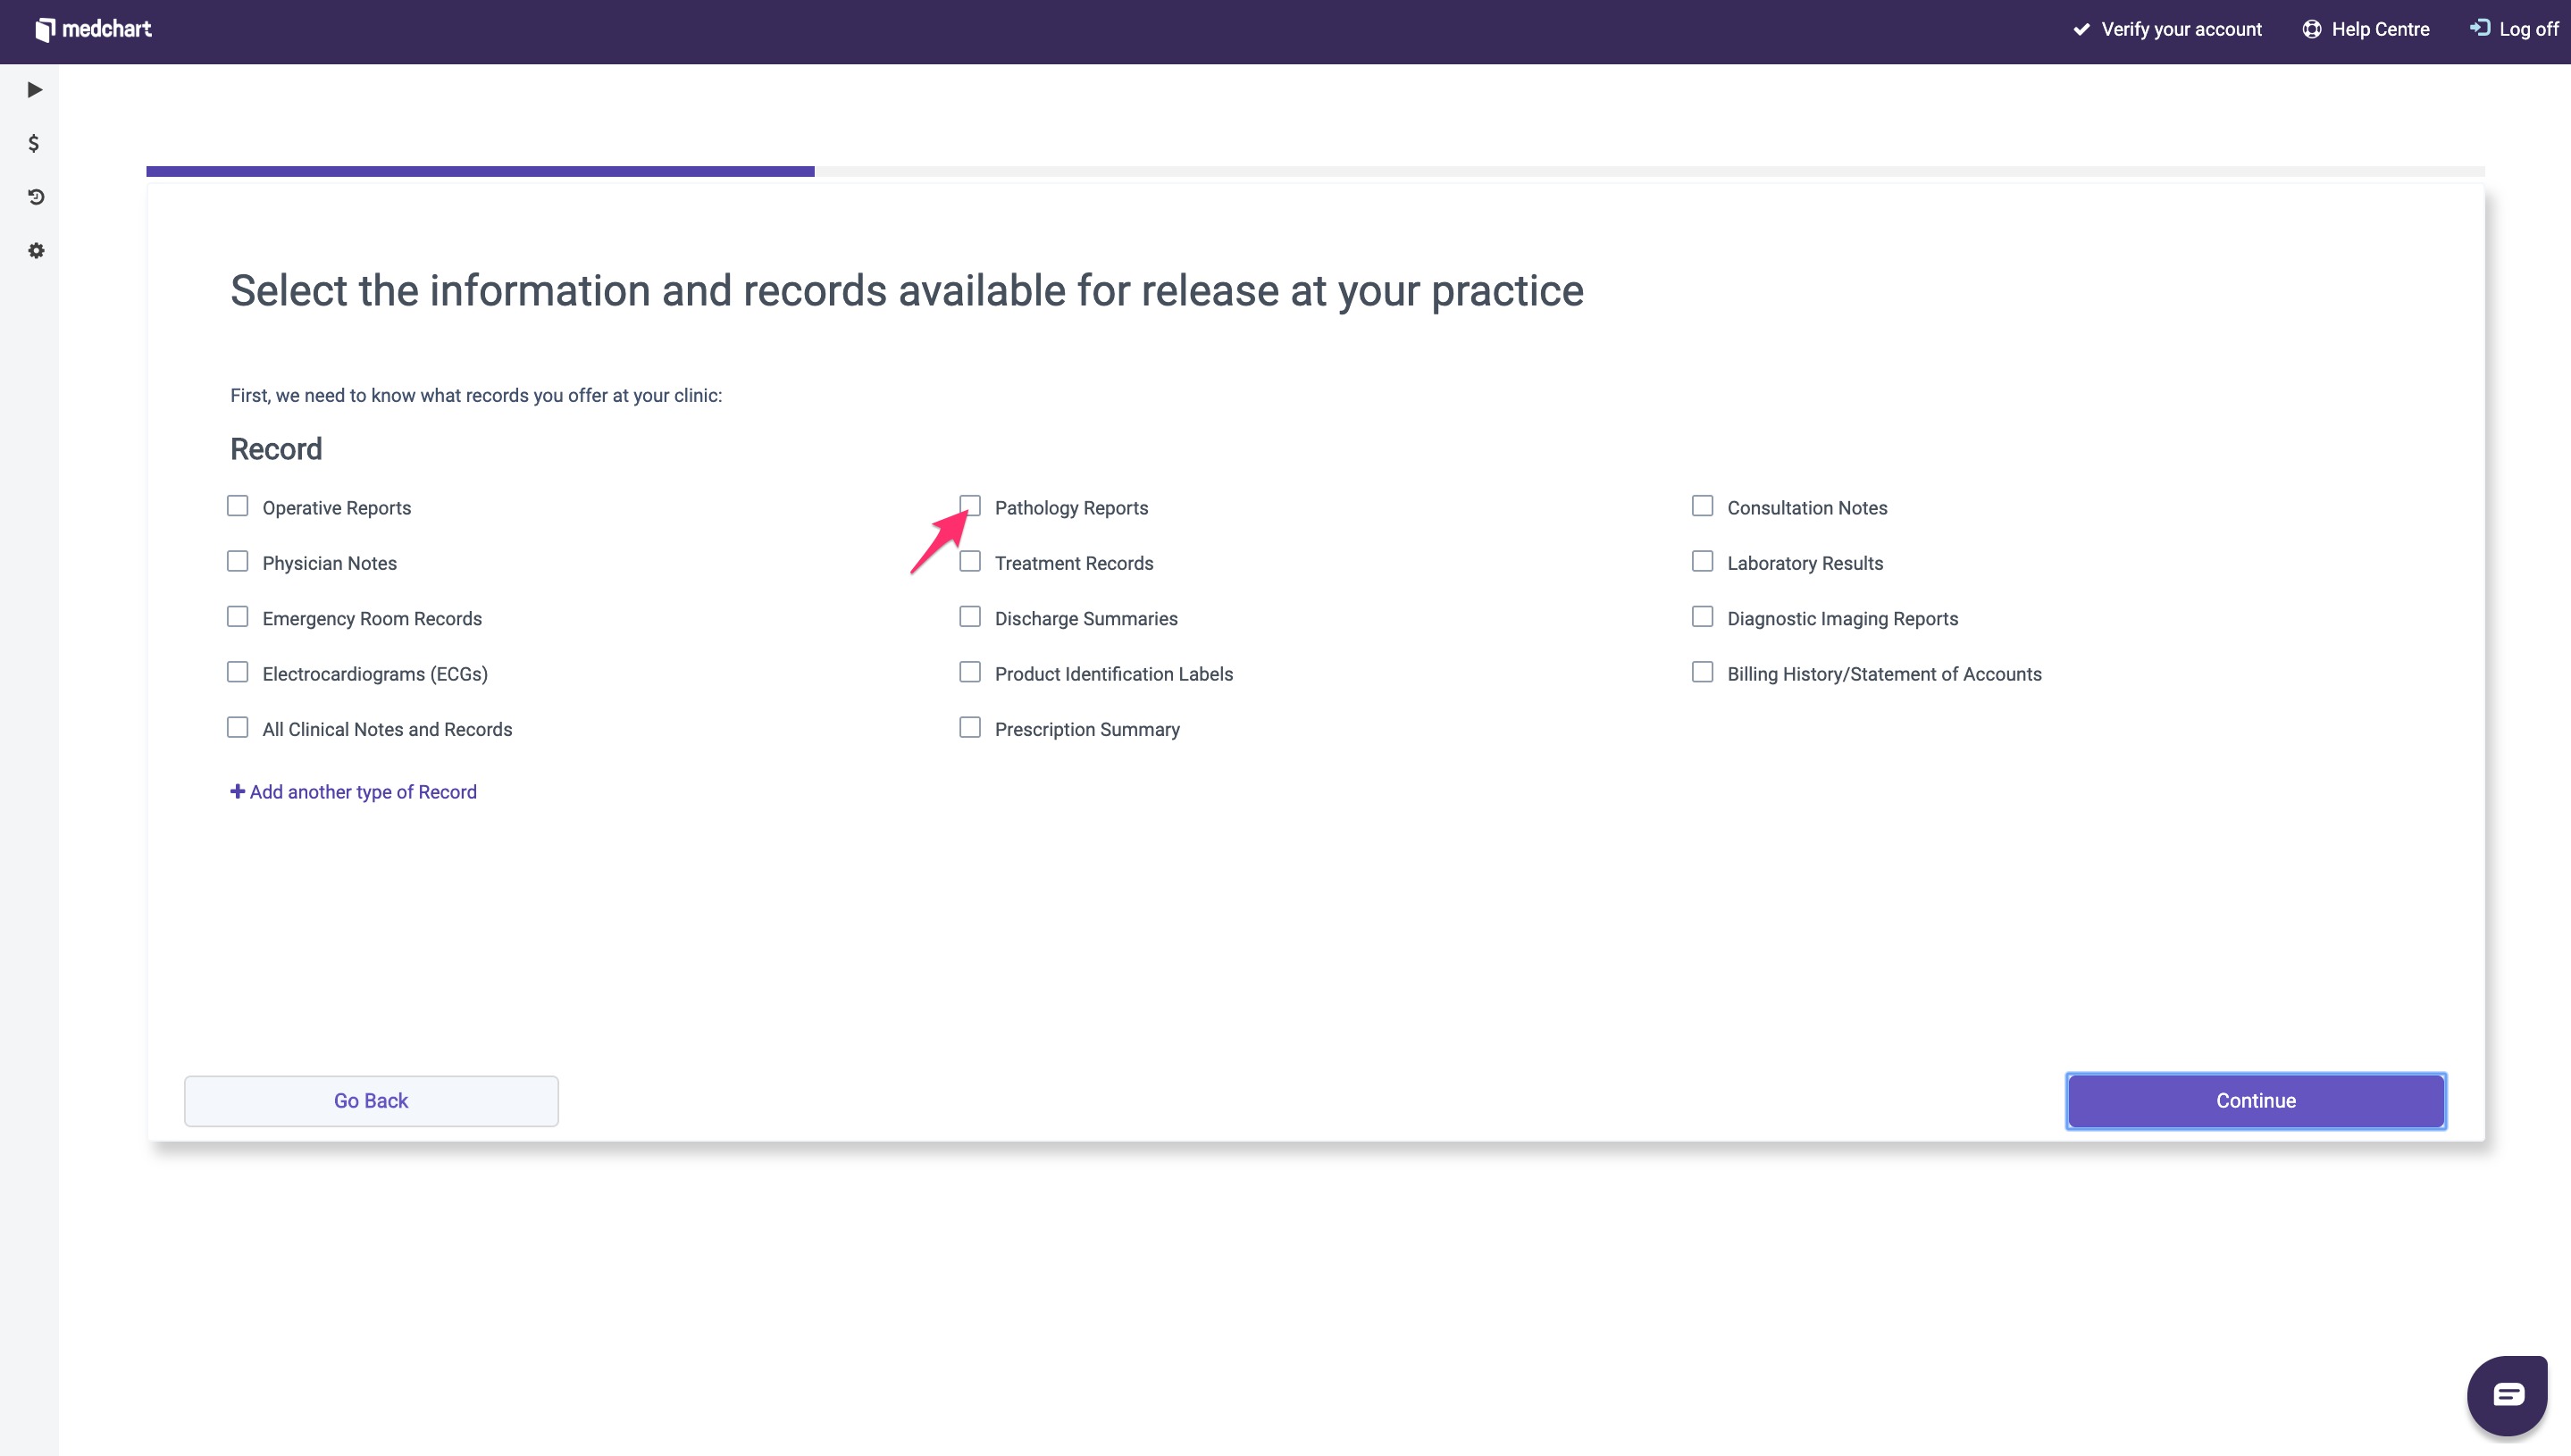2571x1456 pixels.
Task: Click the purple progress bar
Action: click(x=480, y=171)
